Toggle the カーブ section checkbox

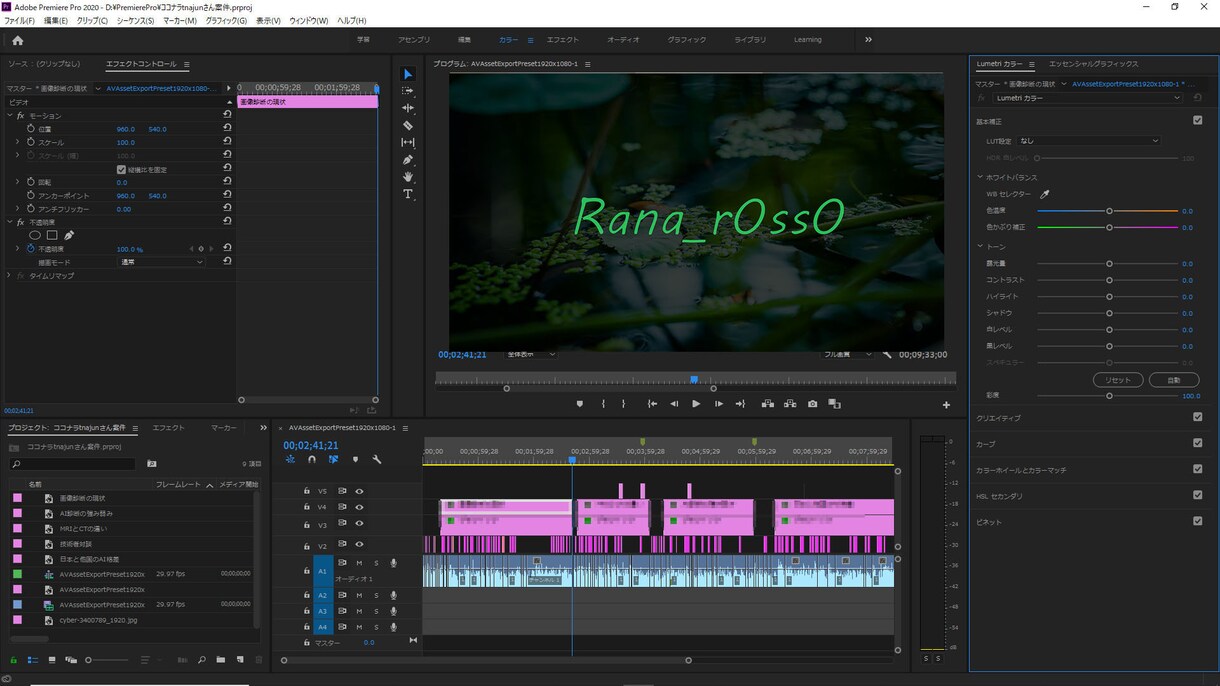[1198, 443]
